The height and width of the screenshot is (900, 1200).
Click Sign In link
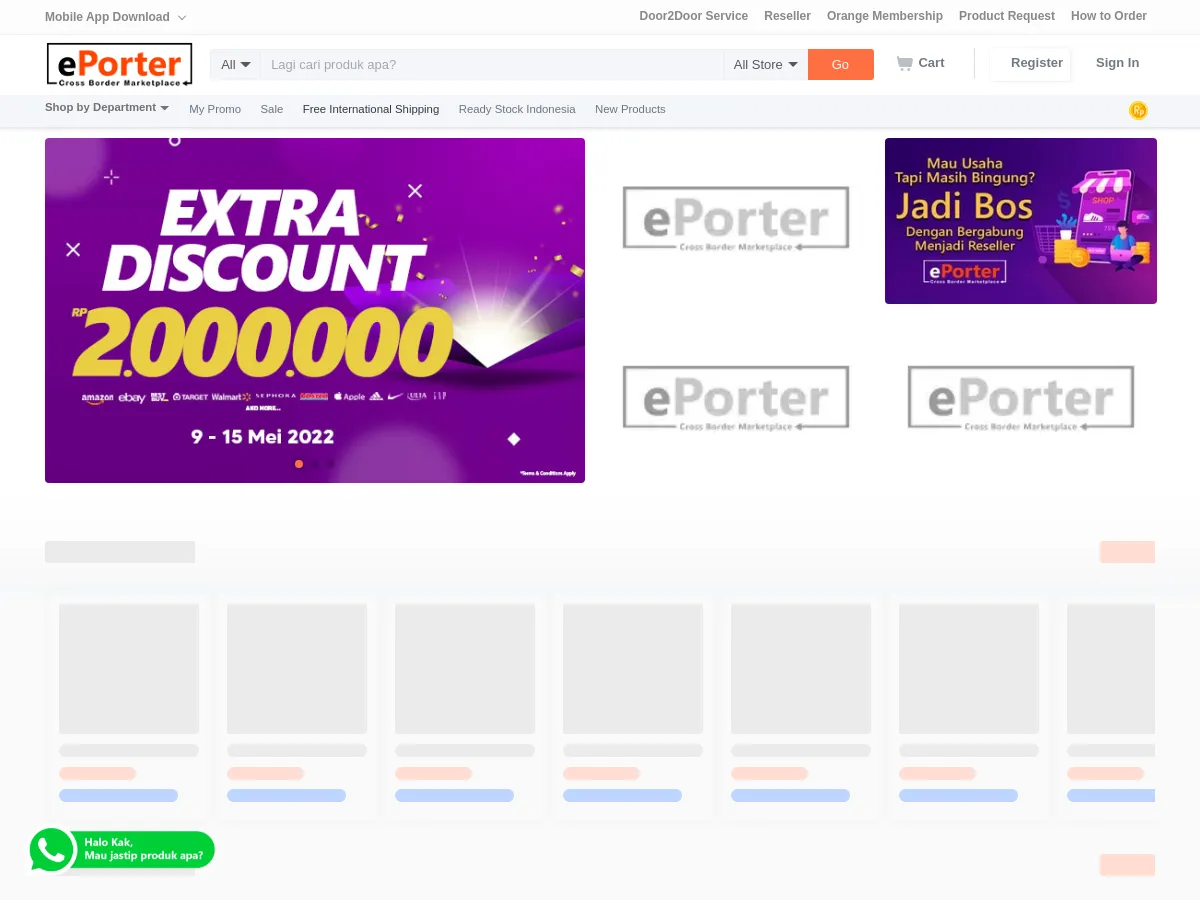1117,63
